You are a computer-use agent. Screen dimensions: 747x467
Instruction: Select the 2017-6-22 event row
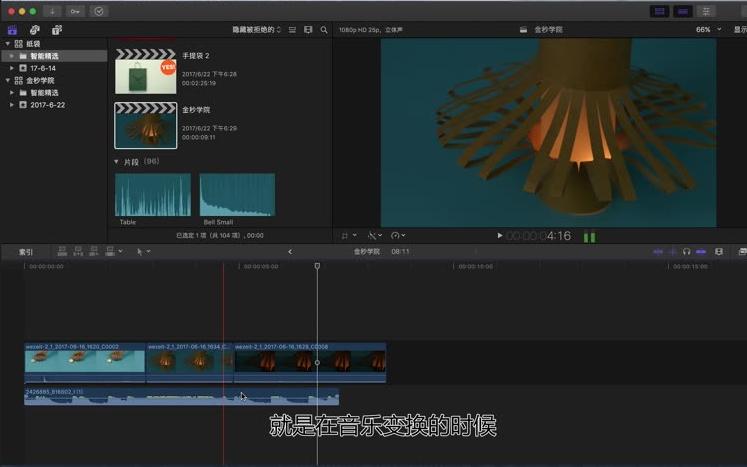[x=54, y=105]
